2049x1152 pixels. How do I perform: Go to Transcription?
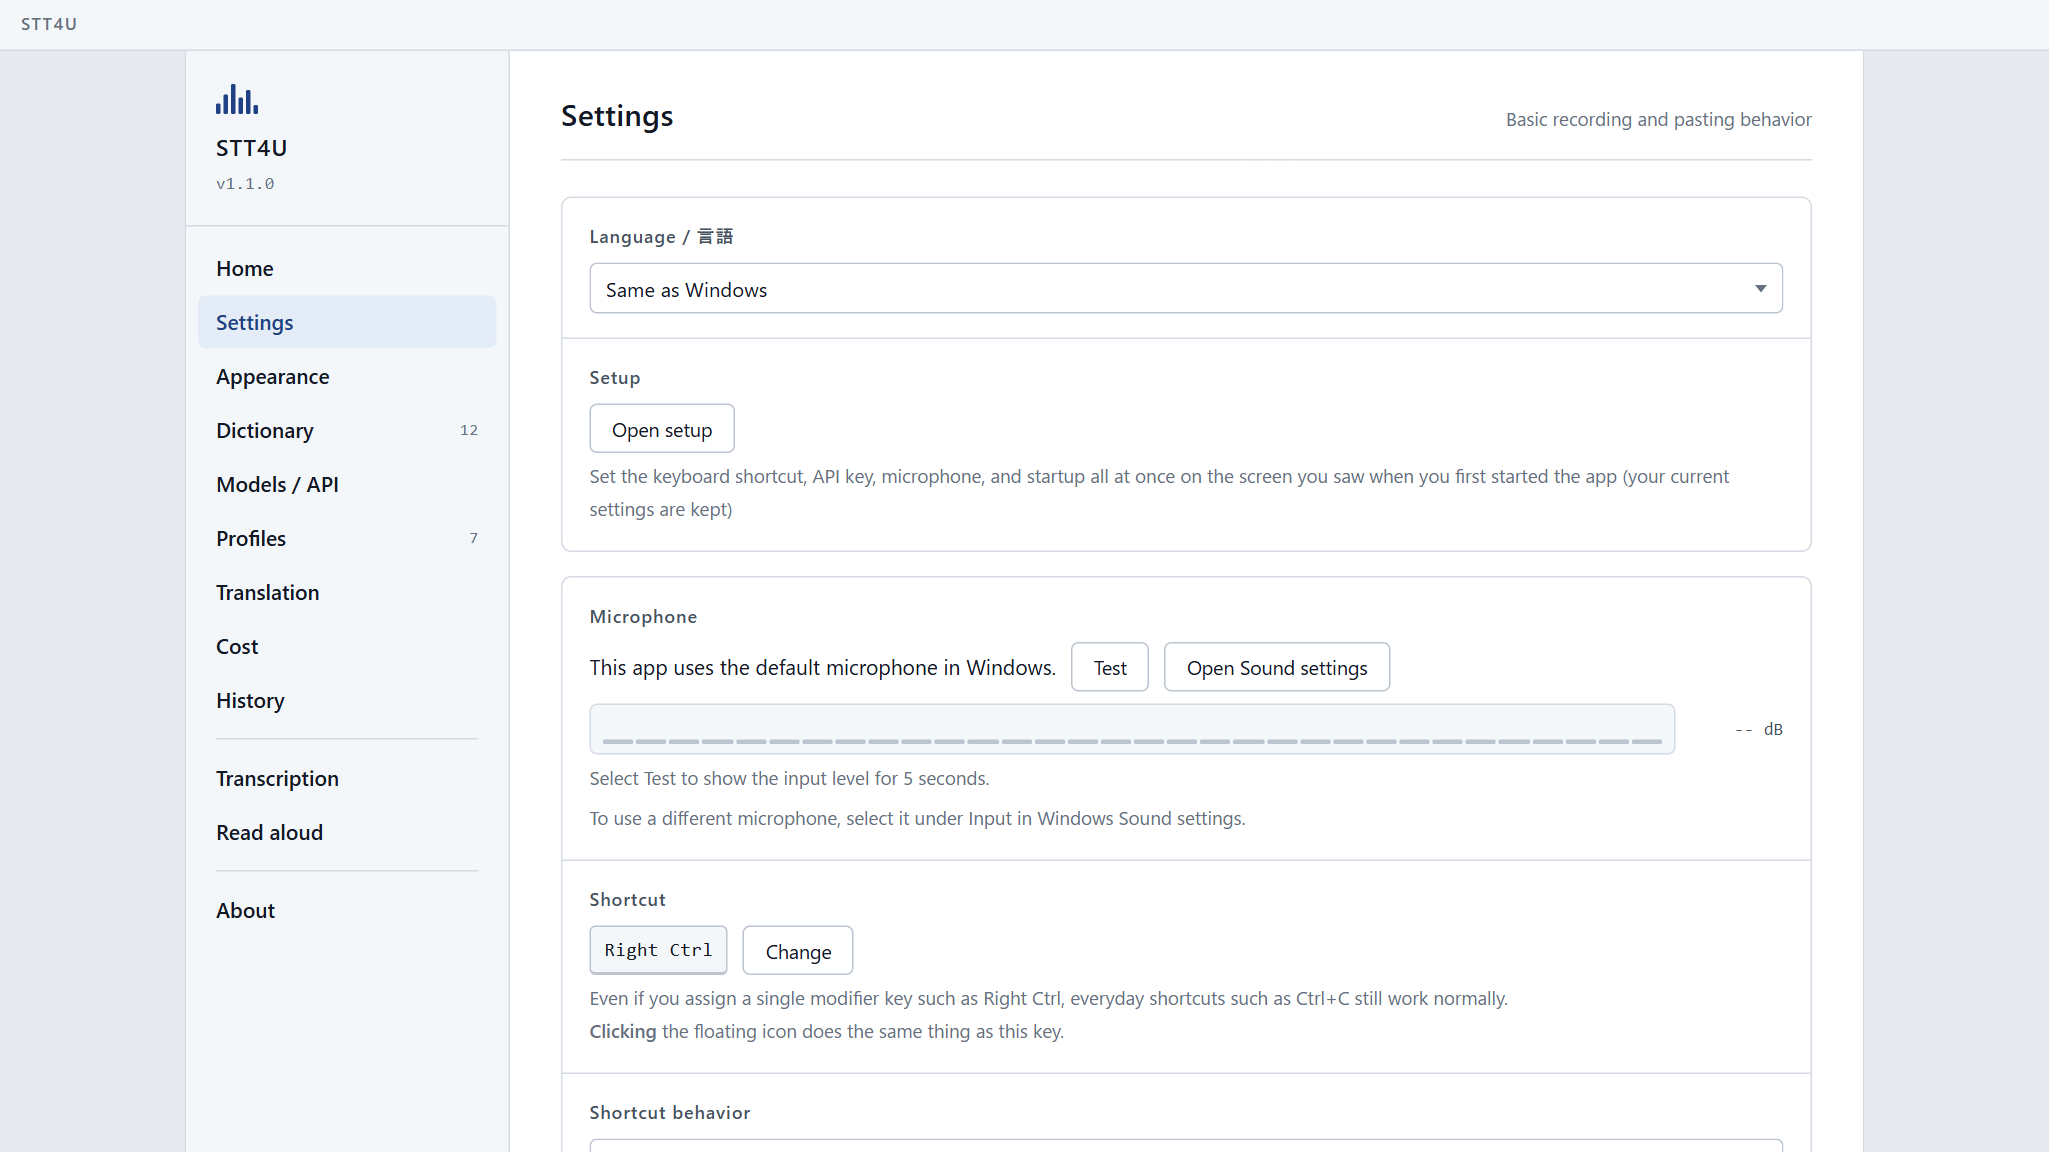347,778
